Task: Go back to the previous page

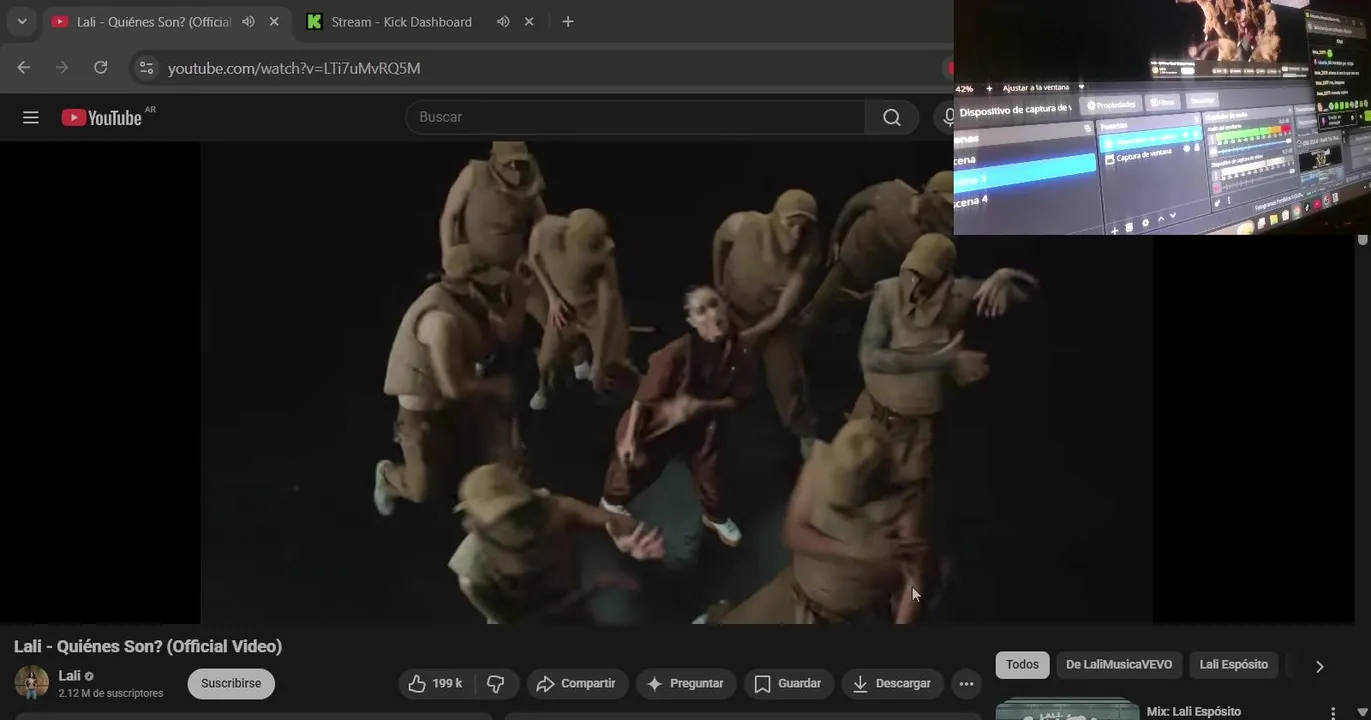Action: pyautogui.click(x=24, y=67)
